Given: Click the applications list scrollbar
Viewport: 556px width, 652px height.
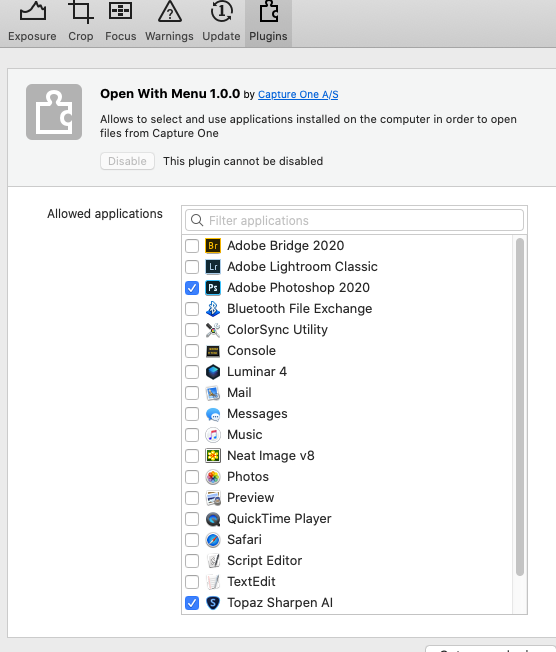Looking at the screenshot, I should tap(520, 407).
